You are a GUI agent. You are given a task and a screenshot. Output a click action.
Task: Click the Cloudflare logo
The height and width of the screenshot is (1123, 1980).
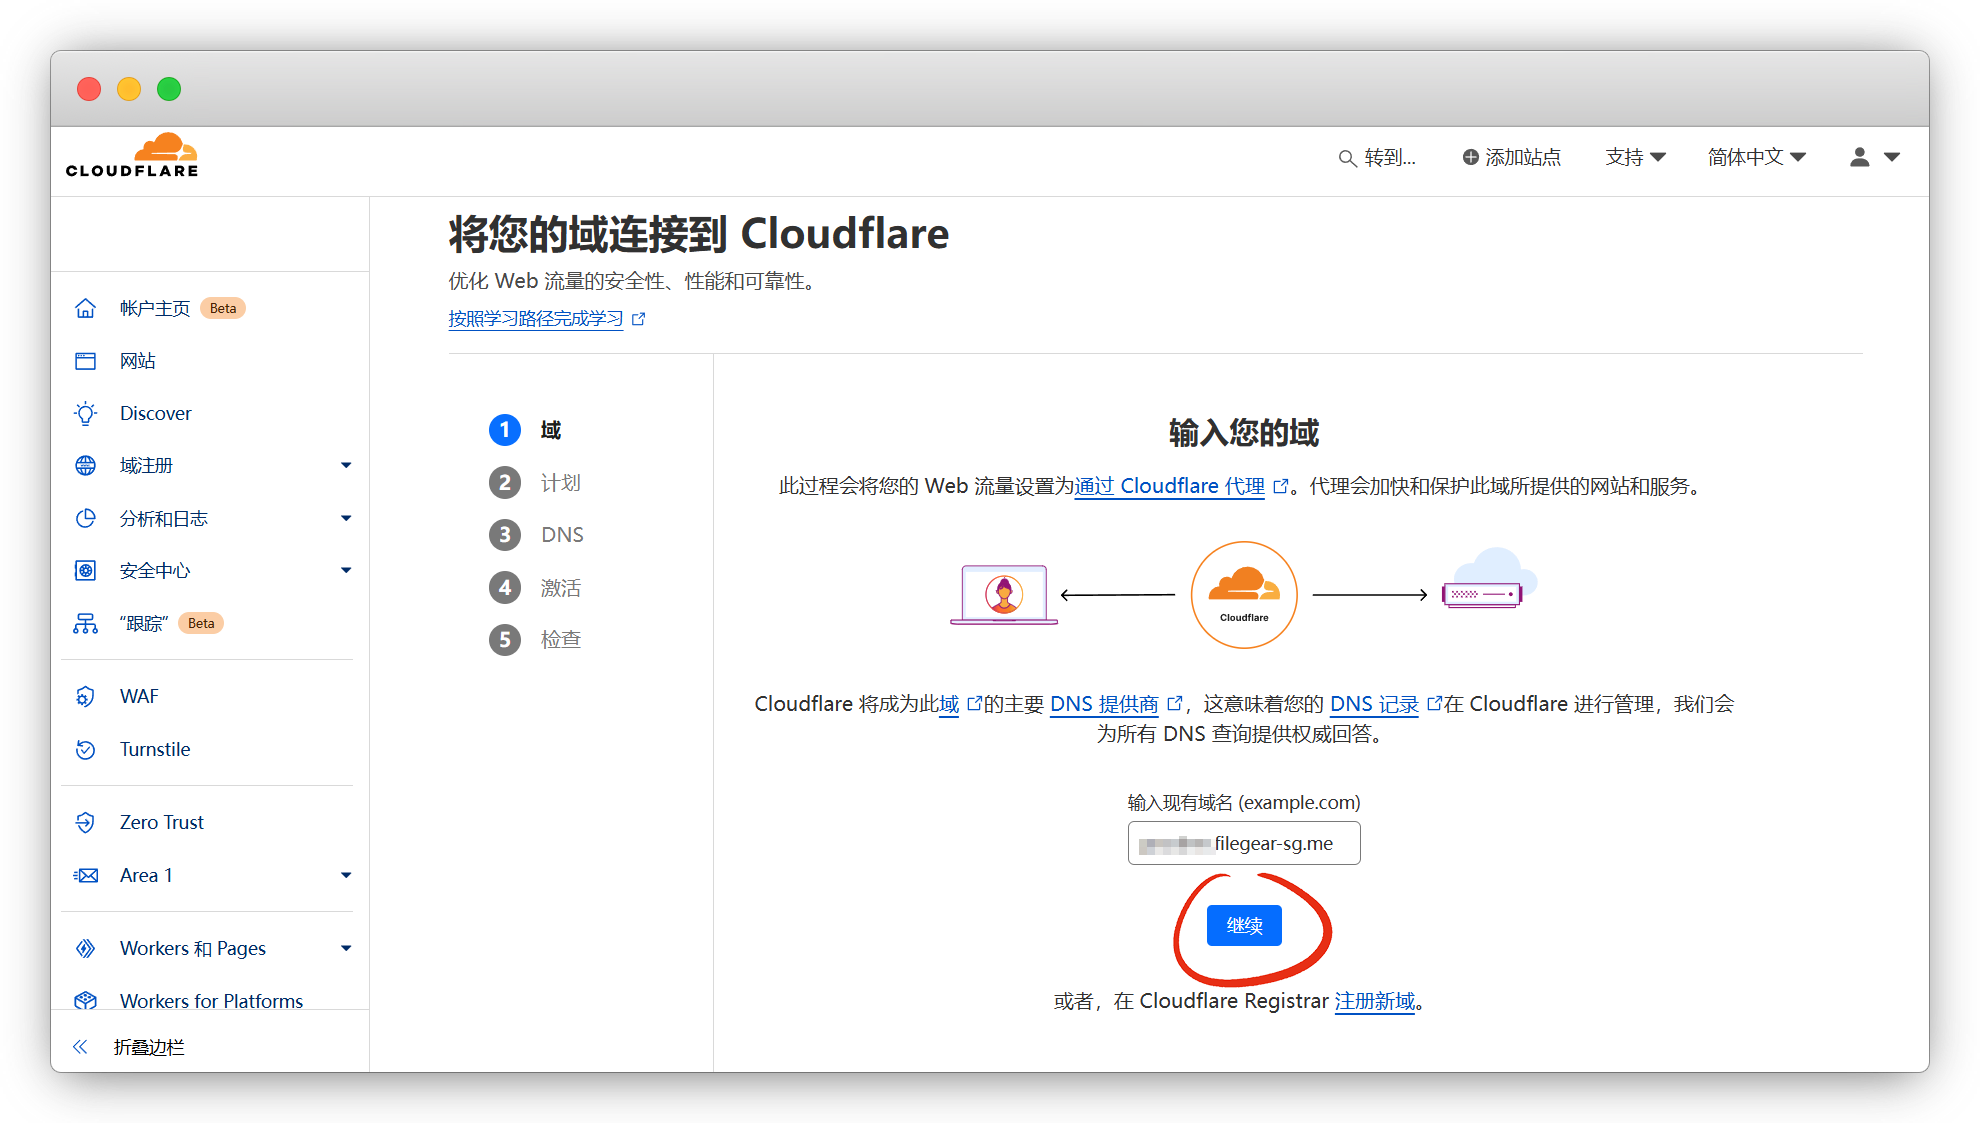tap(132, 156)
